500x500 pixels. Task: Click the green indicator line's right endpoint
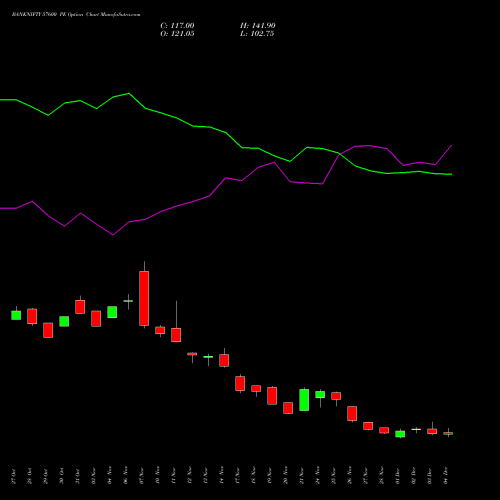tap(451, 174)
